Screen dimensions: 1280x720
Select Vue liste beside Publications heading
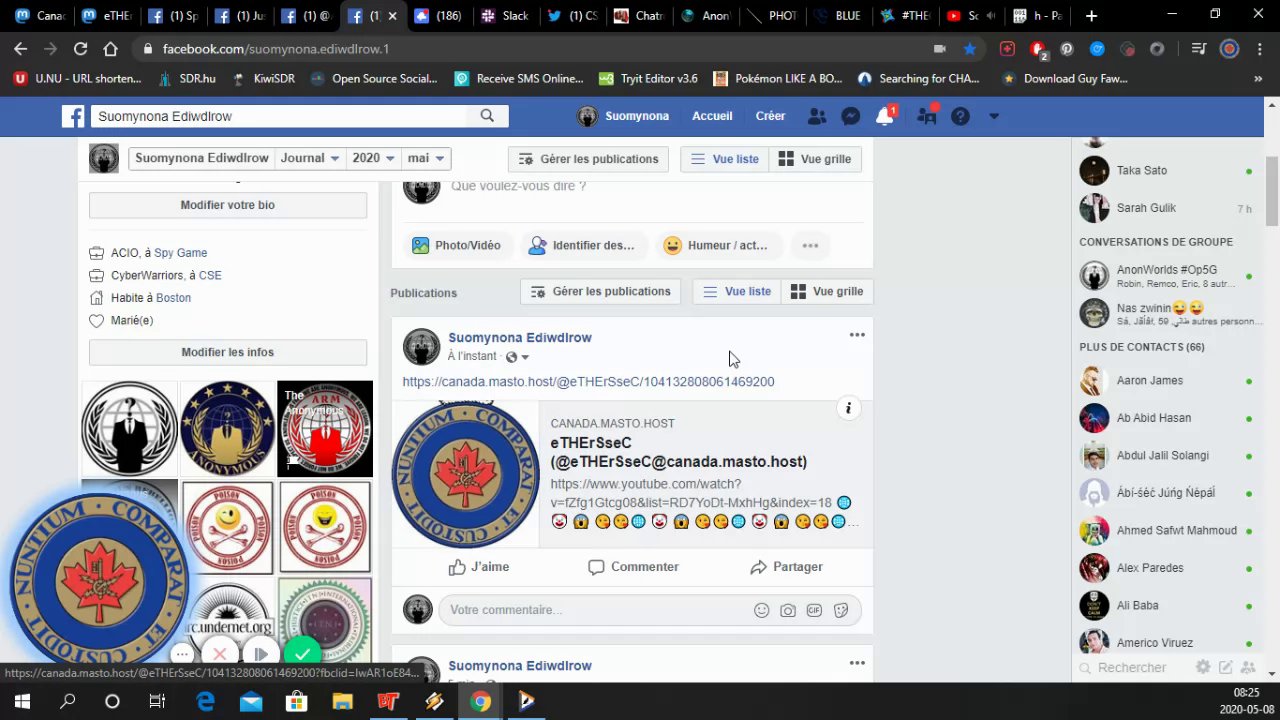pos(737,291)
